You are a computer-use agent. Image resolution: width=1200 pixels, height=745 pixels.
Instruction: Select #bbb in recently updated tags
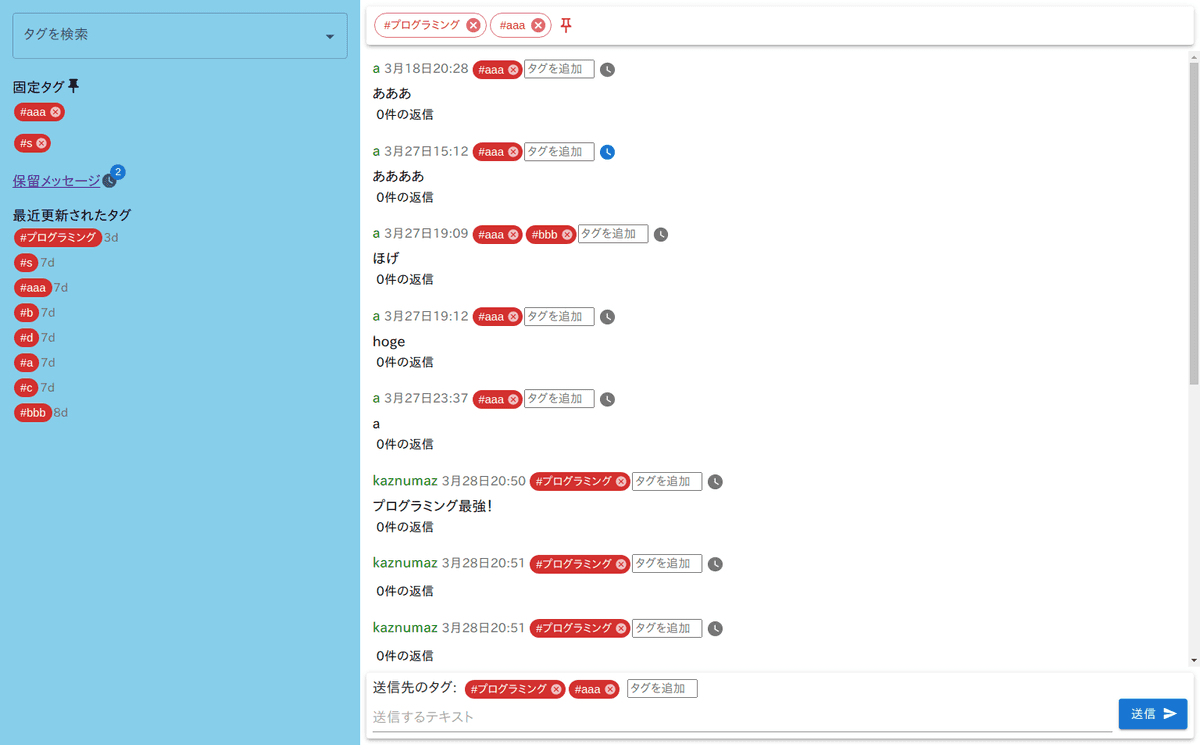coord(33,413)
